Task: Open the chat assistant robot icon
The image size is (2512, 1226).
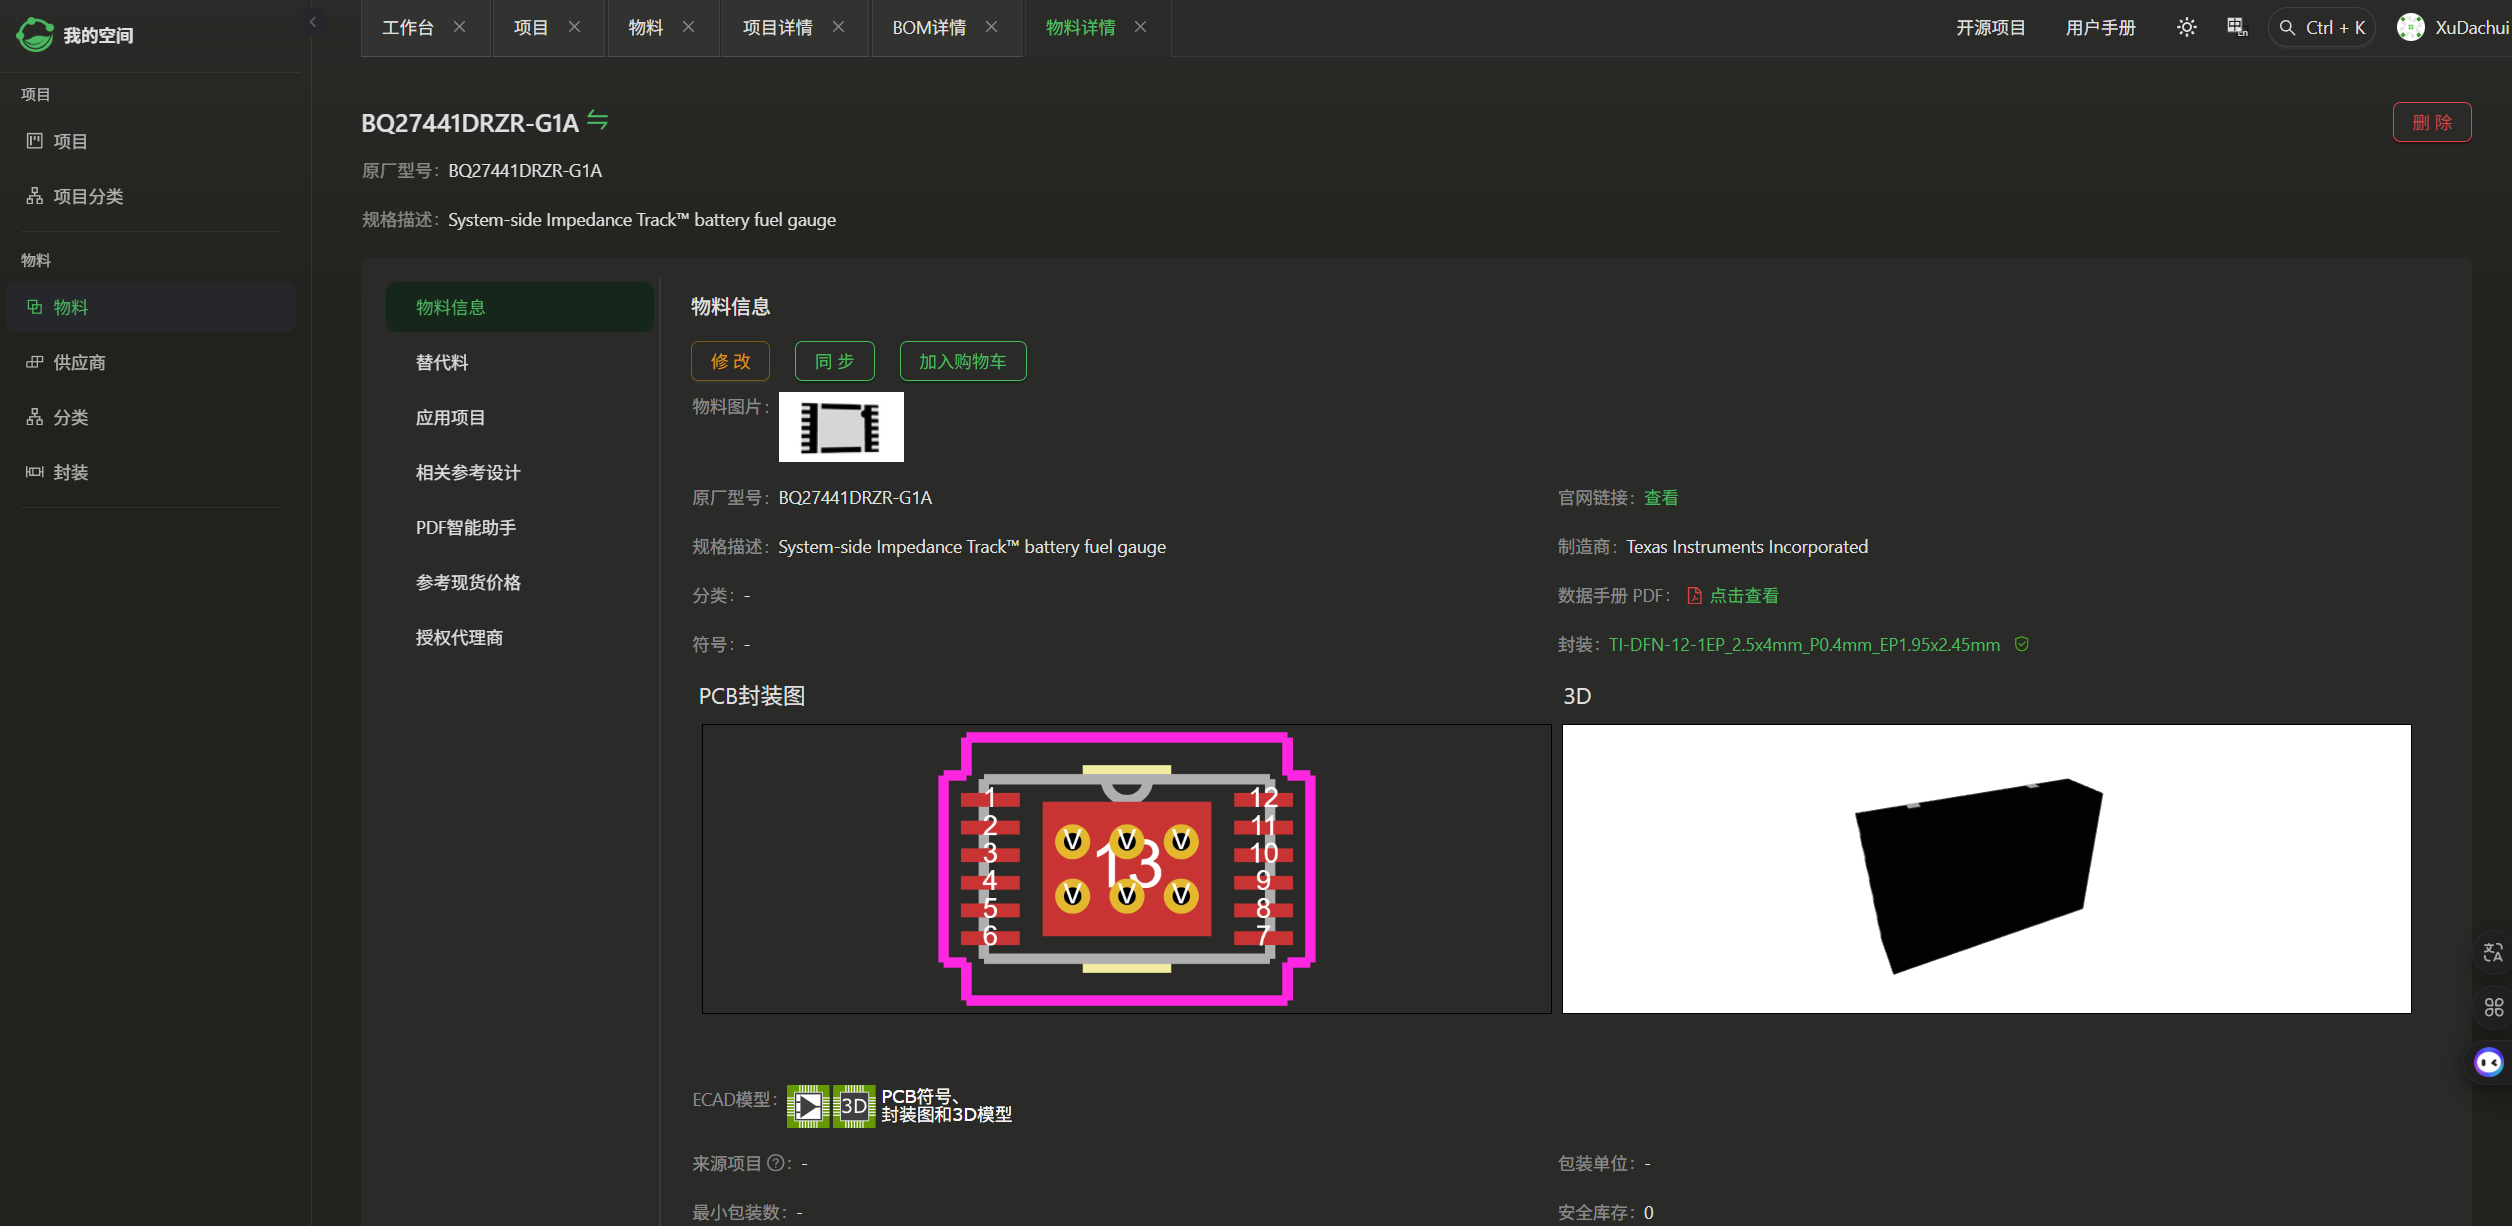Action: pos(2489,1062)
